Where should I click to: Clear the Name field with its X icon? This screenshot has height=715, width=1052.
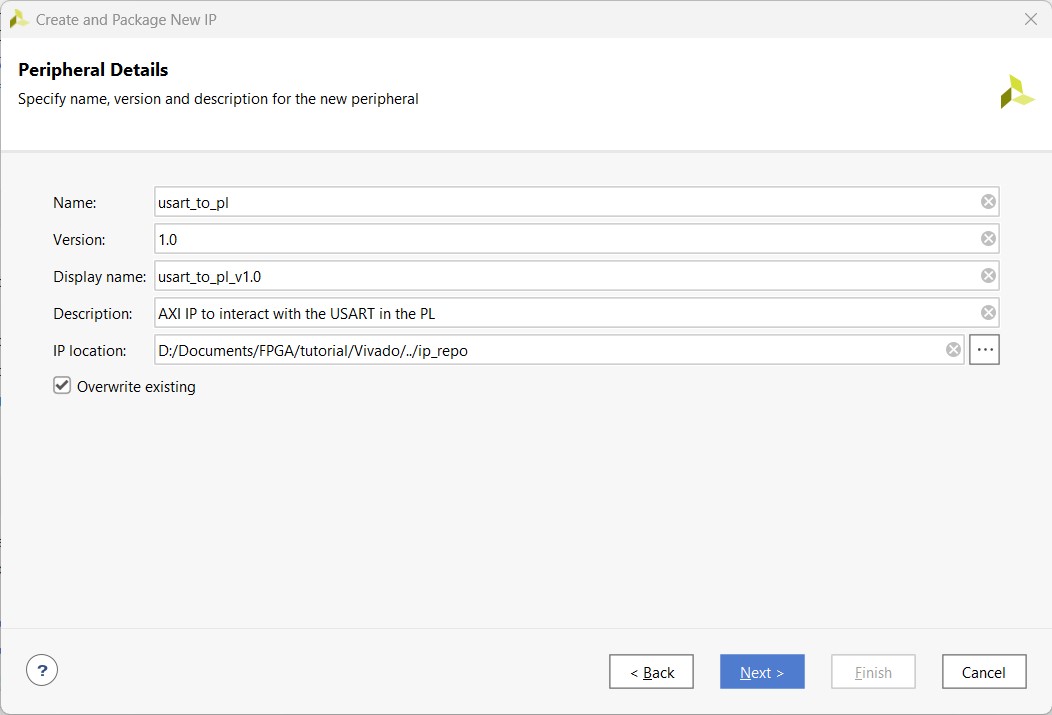click(988, 202)
